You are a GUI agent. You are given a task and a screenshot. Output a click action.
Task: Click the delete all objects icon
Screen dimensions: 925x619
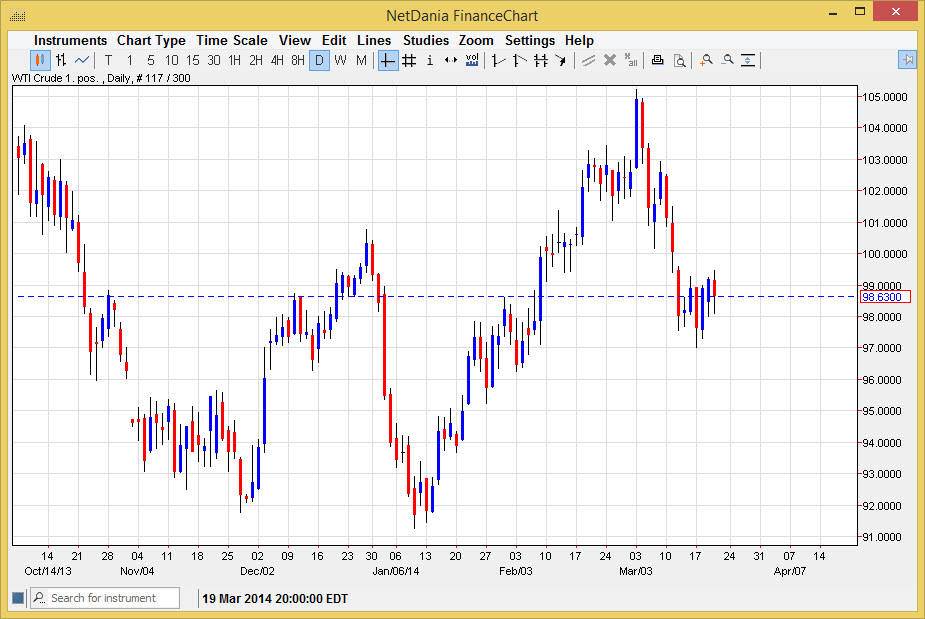(x=630, y=60)
